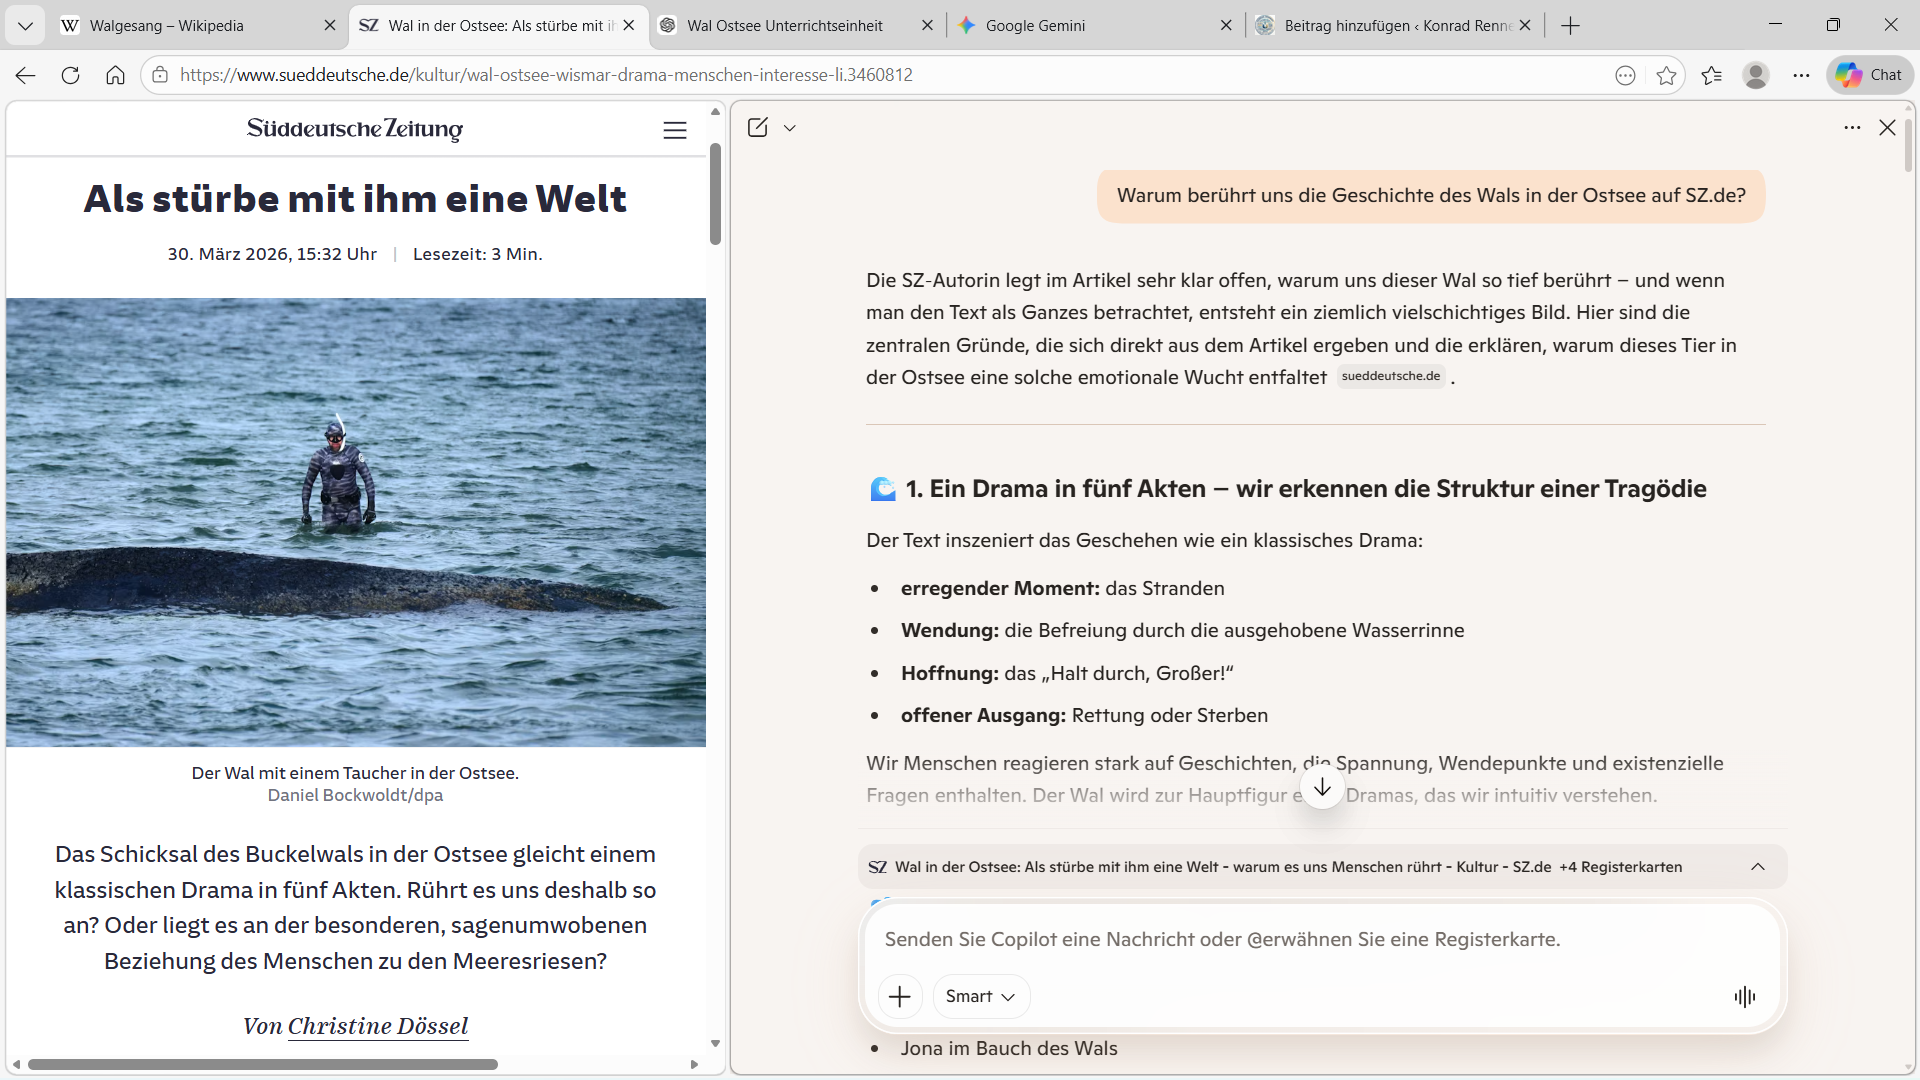Go to the browser home page icon
This screenshot has width=1920, height=1080.
(115, 75)
